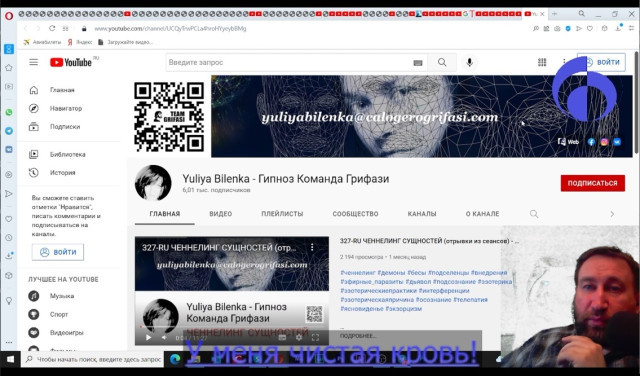Image resolution: width=640 pixels, height=376 pixels.
Task: Select the ГЛАВНАЯ channel tab
Action: pyautogui.click(x=165, y=214)
